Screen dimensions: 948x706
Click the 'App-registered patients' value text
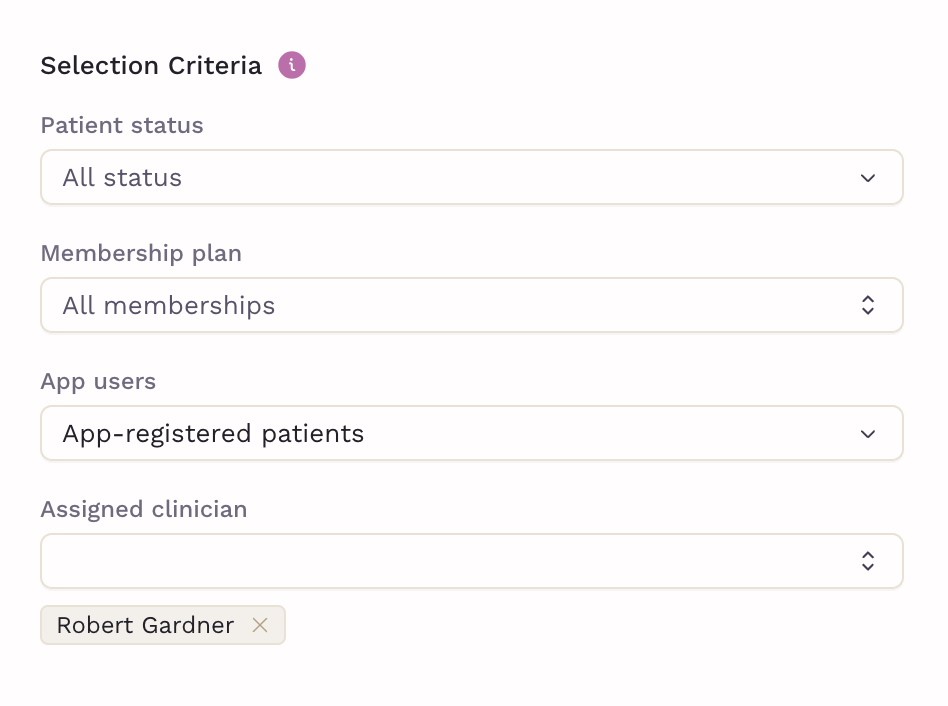point(213,434)
